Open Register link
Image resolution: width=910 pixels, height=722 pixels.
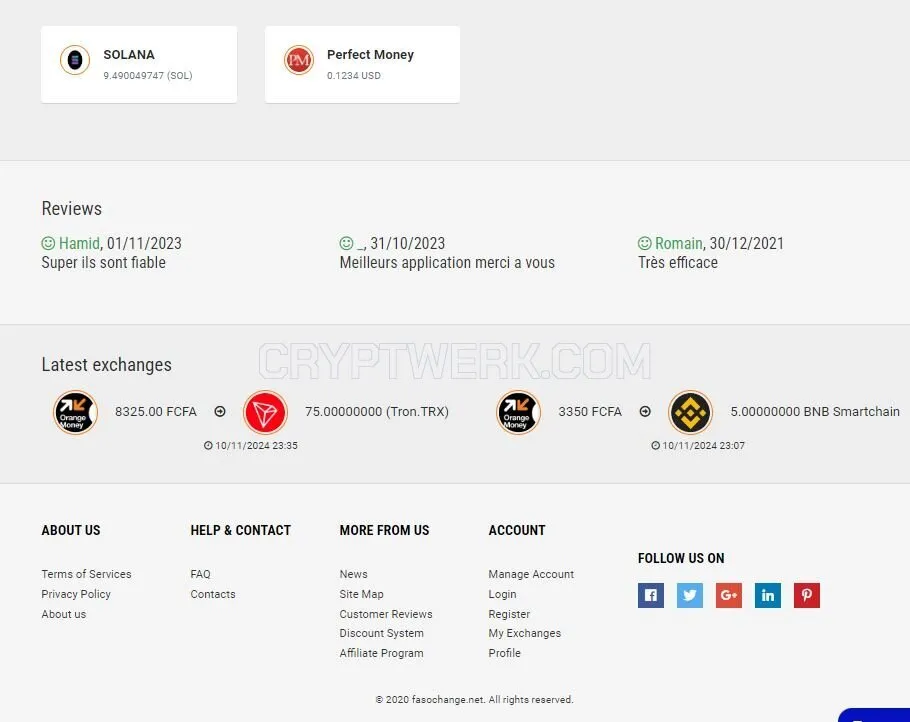click(x=509, y=614)
